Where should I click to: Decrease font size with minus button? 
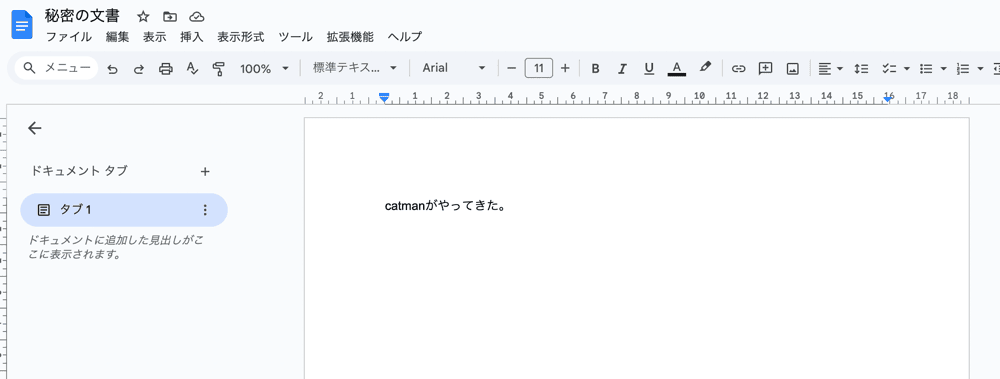coord(511,68)
